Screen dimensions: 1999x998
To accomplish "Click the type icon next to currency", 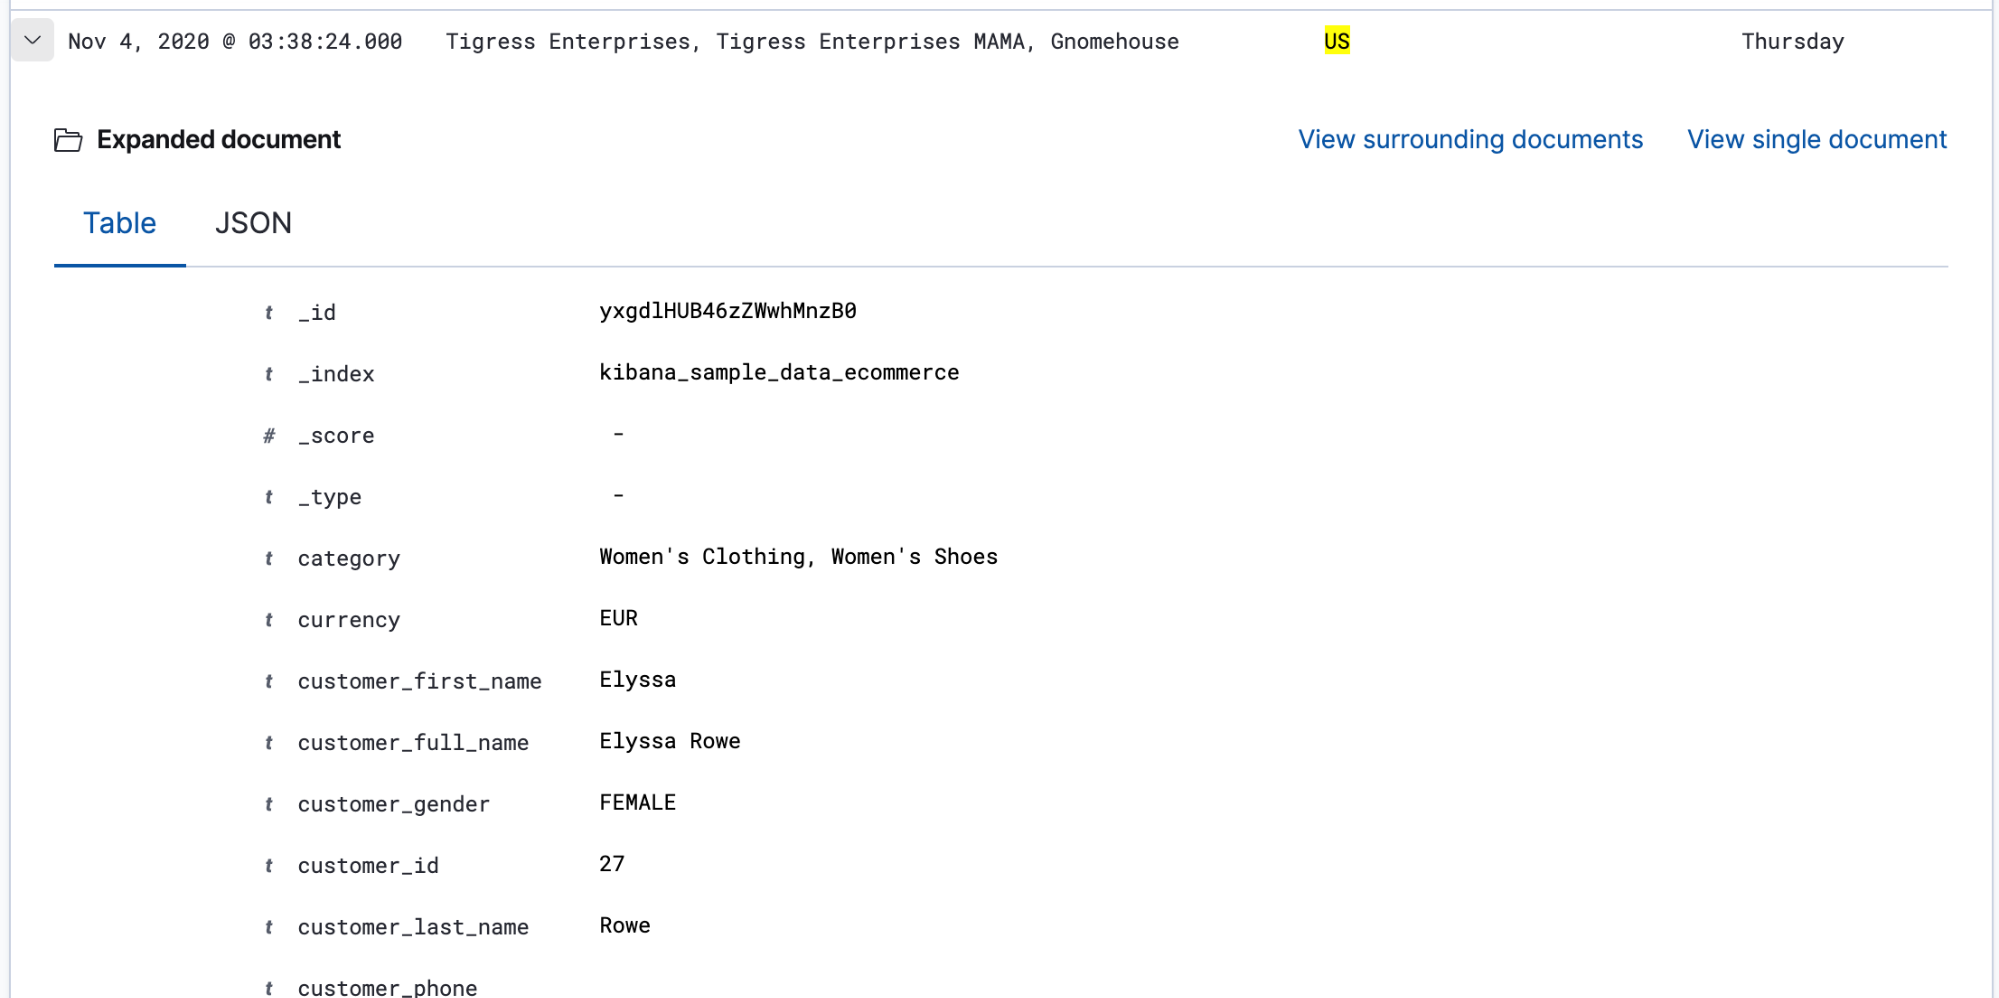I will (269, 620).
